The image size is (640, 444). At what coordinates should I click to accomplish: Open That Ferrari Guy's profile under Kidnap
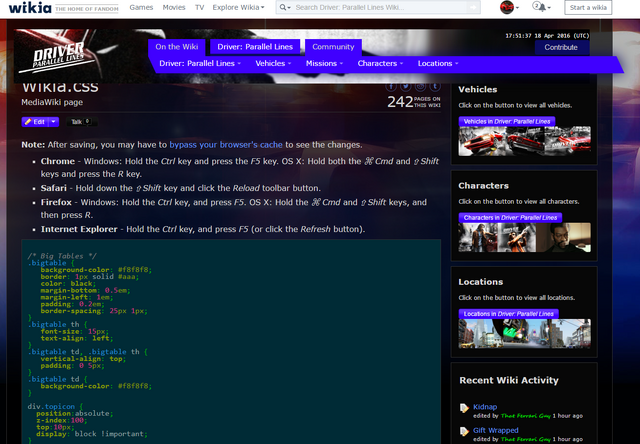525,416
